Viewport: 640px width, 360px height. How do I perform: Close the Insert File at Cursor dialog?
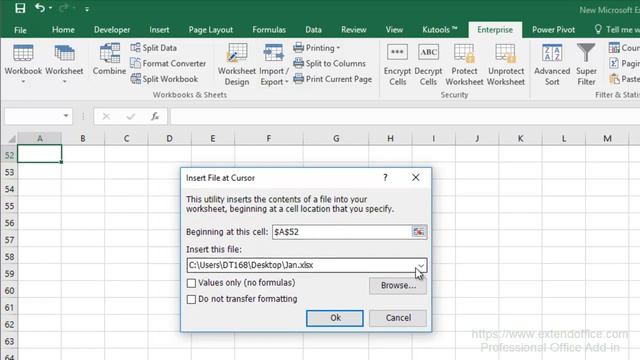pyautogui.click(x=416, y=178)
